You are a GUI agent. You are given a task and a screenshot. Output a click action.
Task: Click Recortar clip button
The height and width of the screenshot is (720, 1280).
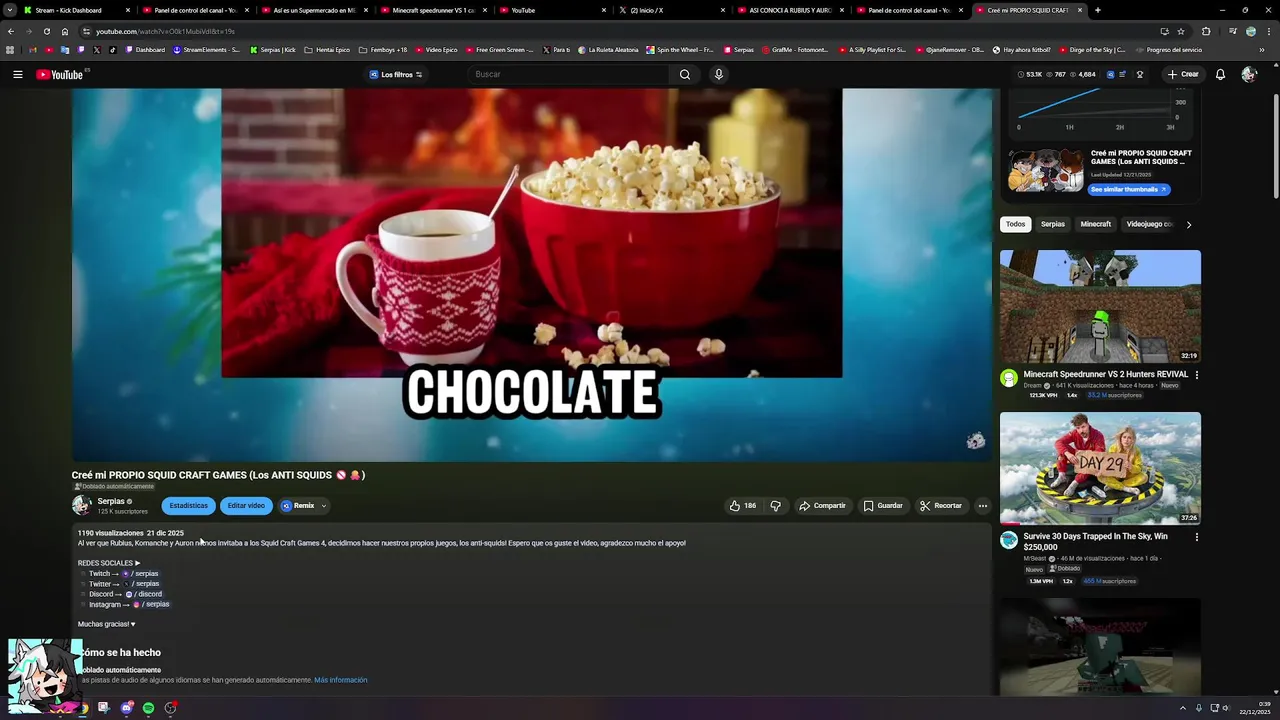[x=941, y=506]
